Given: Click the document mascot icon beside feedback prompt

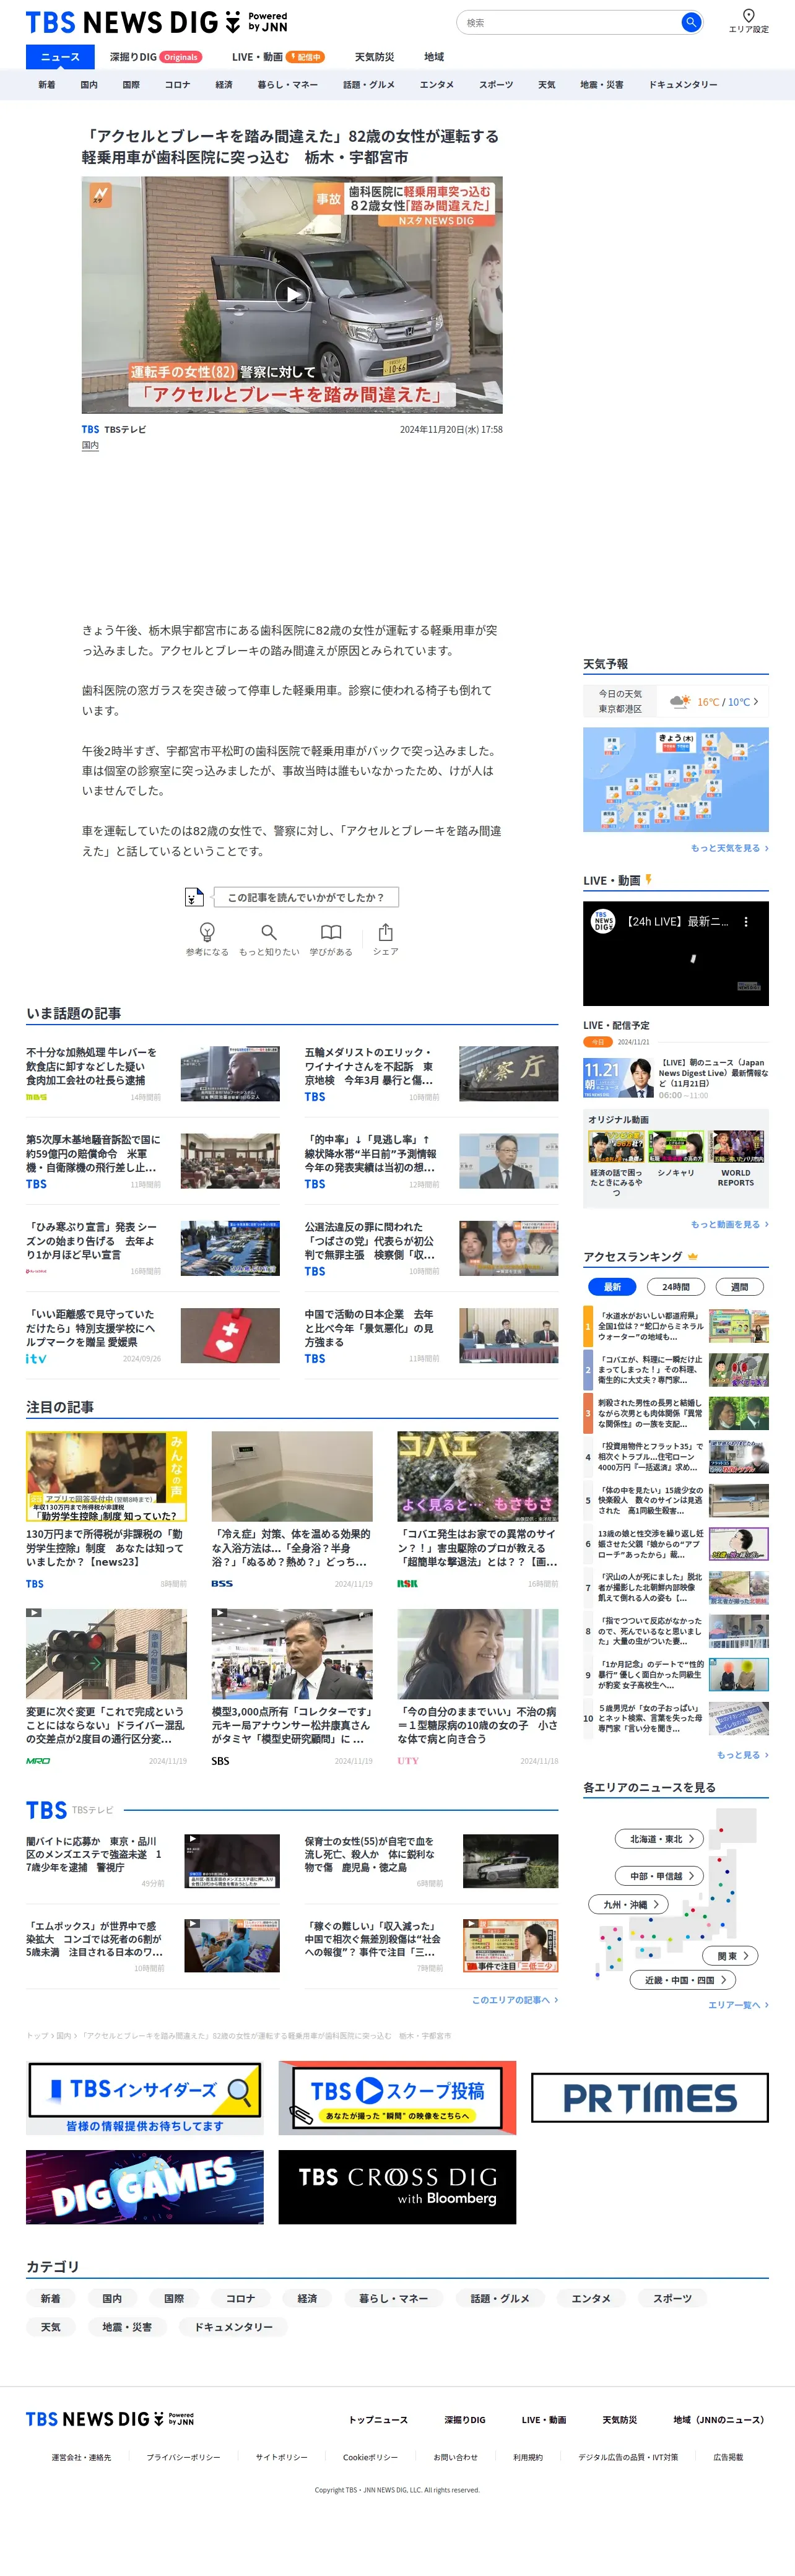Looking at the screenshot, I should [x=194, y=897].
